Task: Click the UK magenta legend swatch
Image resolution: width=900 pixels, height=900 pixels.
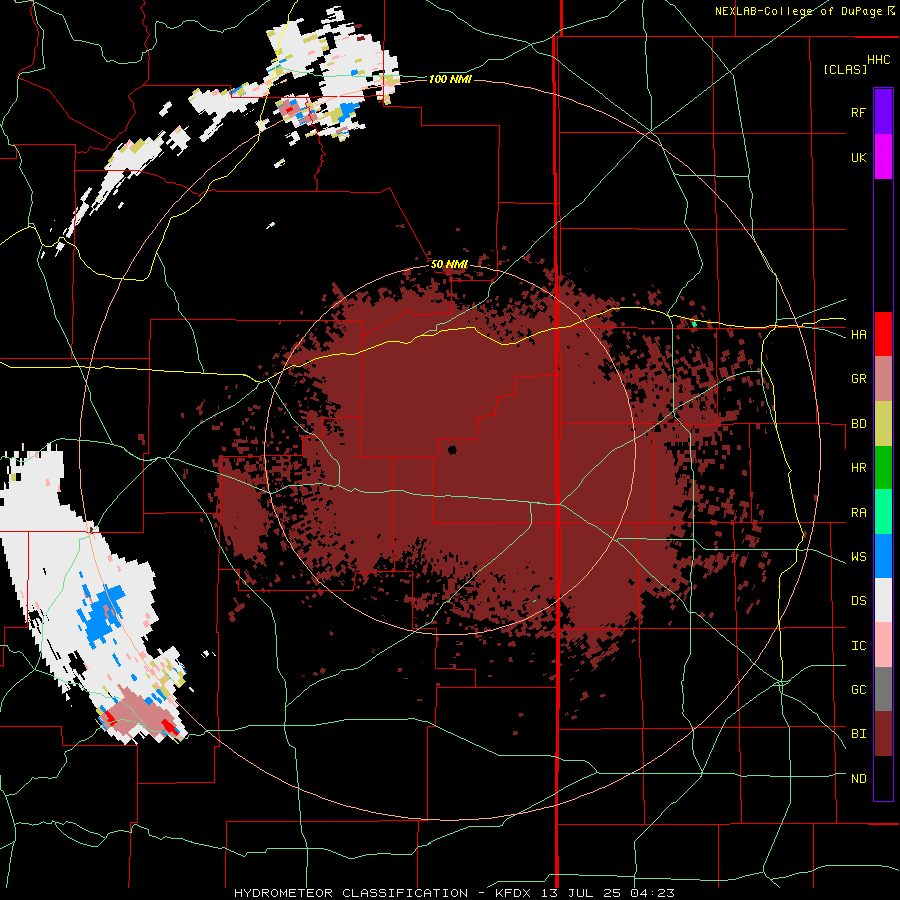Action: [883, 157]
